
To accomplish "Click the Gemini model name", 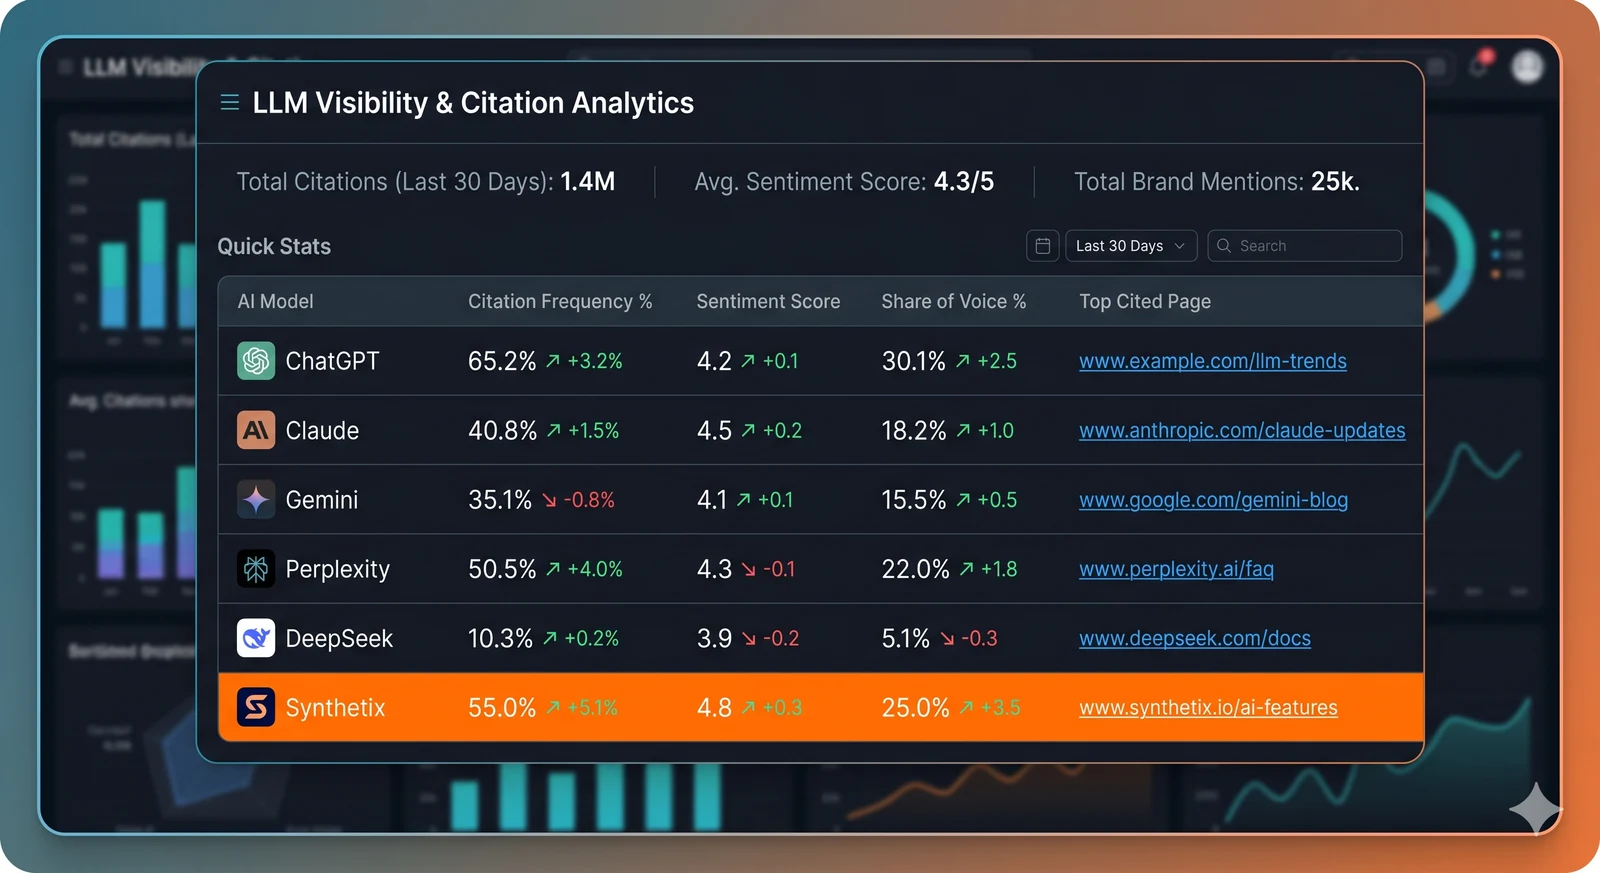I will tap(321, 499).
